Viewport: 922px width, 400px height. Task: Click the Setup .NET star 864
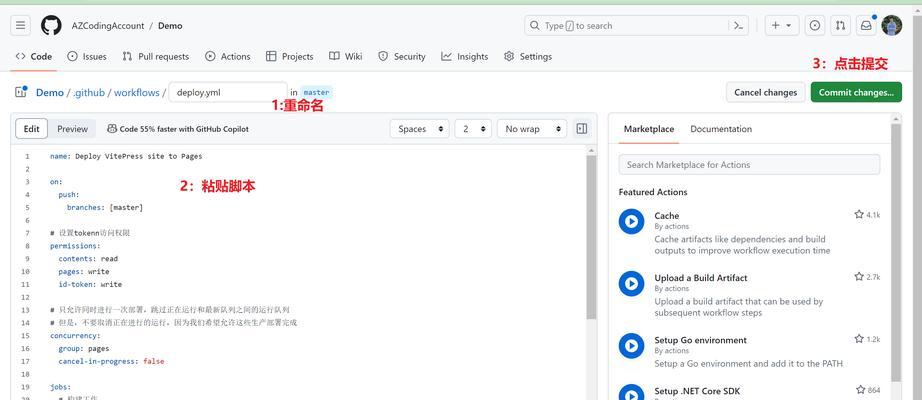(868, 389)
